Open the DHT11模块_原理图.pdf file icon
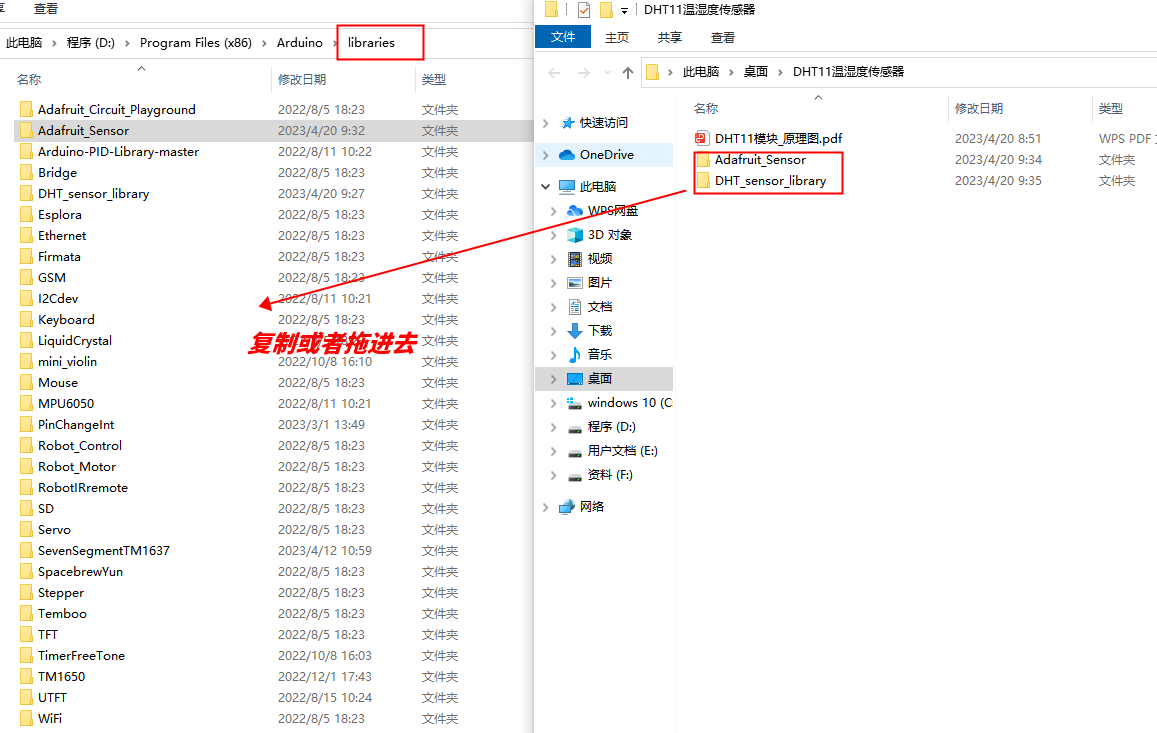 [x=702, y=138]
